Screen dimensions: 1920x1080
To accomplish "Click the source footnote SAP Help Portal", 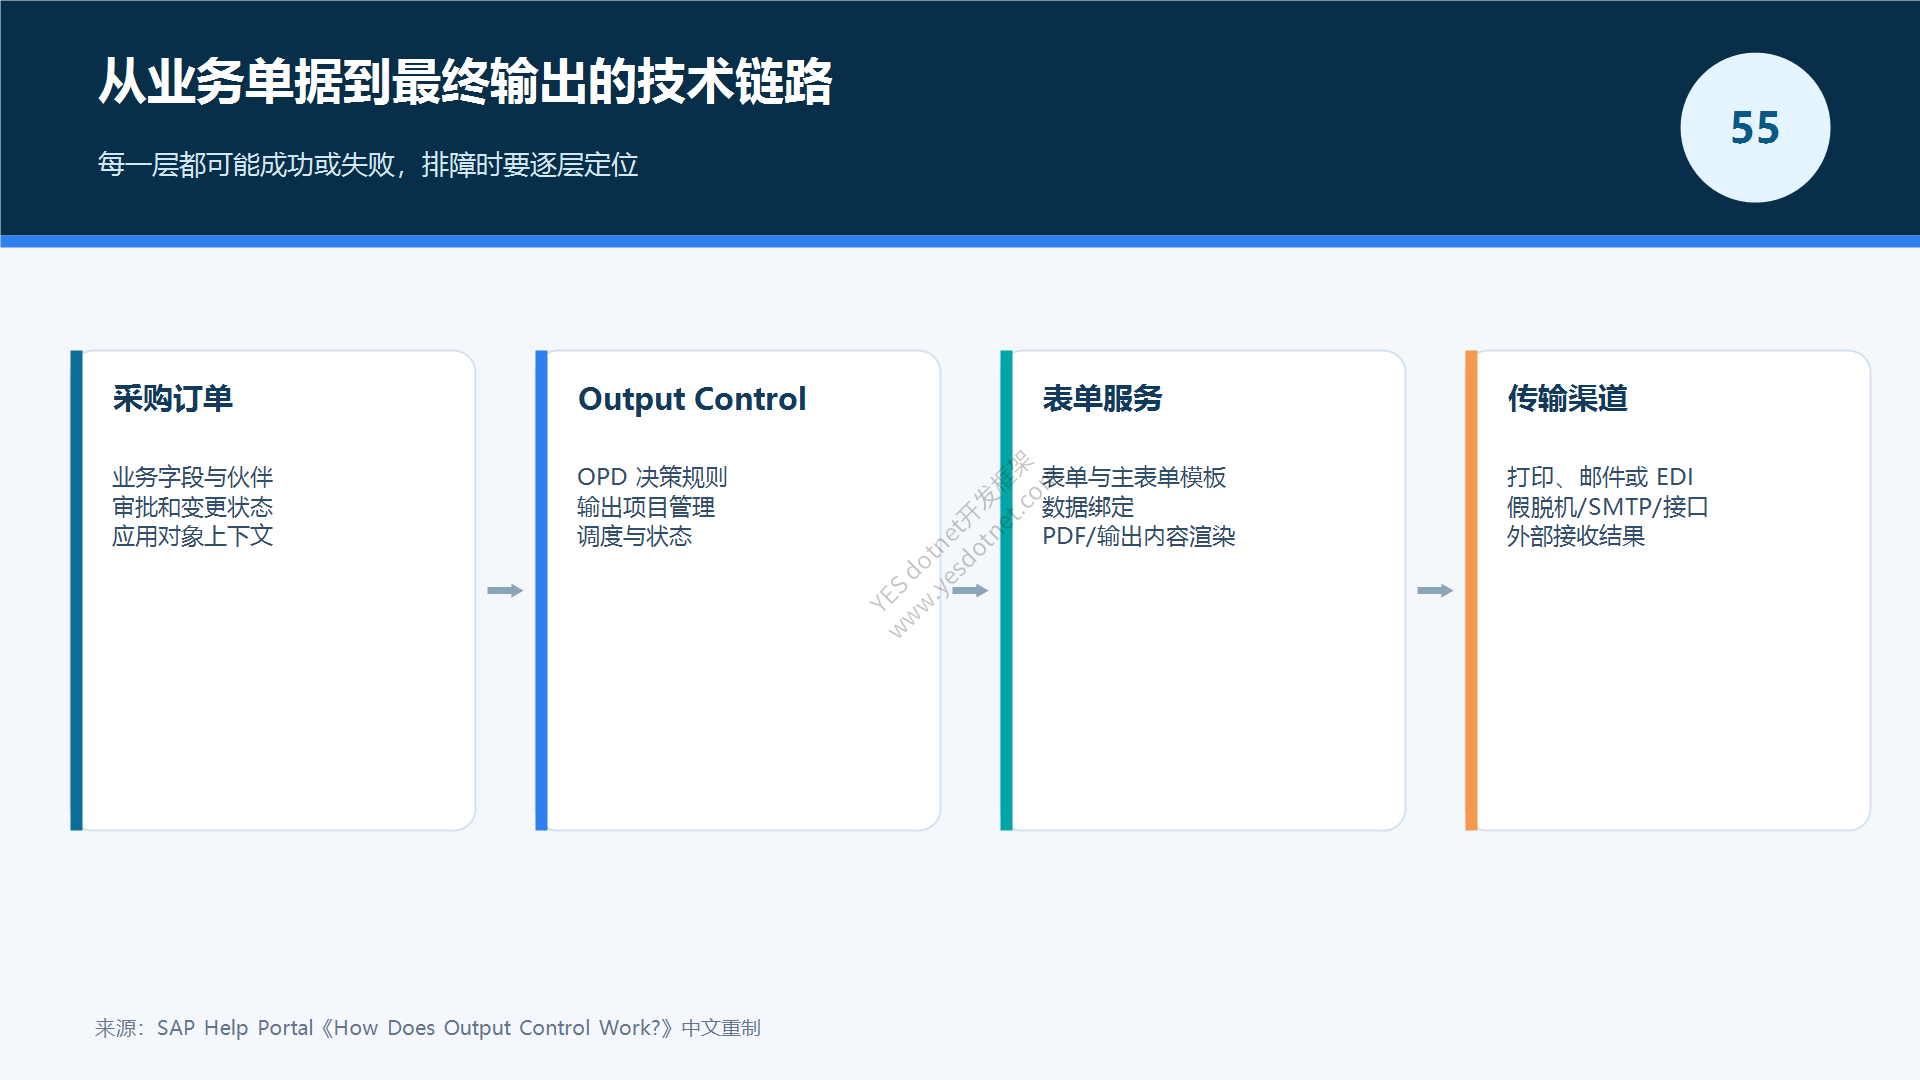I will click(x=428, y=1028).
